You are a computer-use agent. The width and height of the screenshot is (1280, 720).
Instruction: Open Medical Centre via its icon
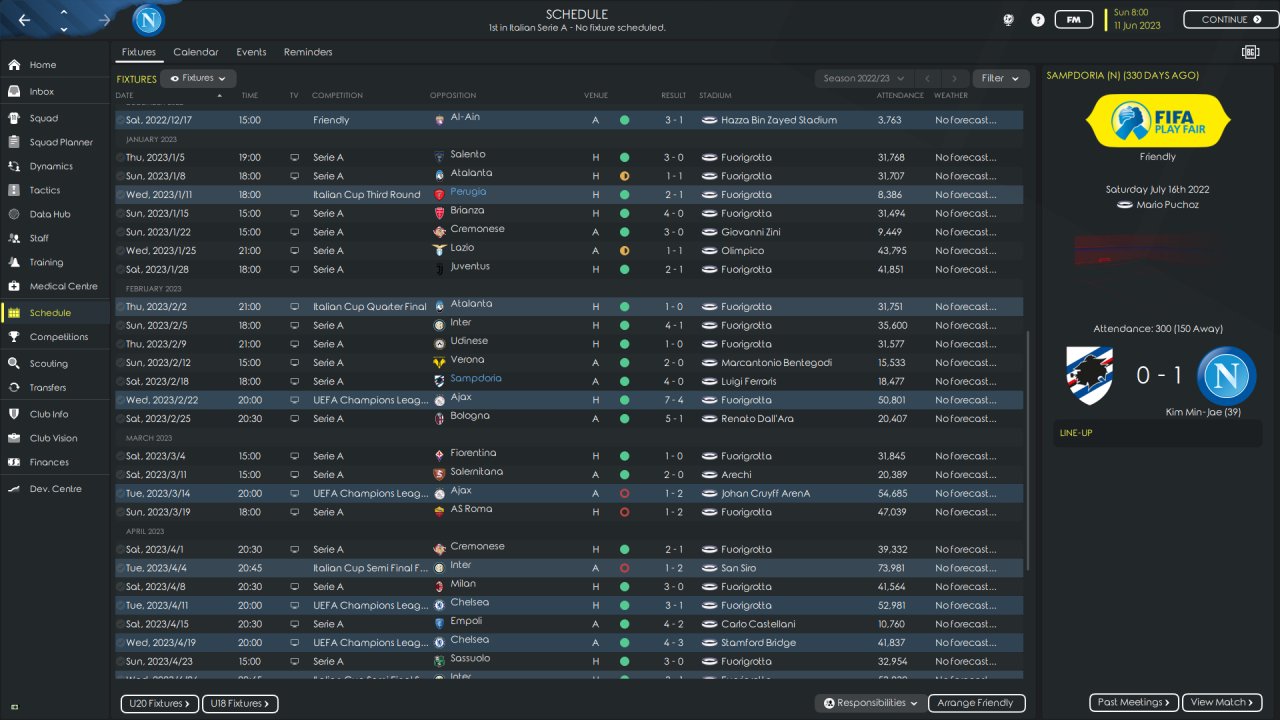coord(14,286)
